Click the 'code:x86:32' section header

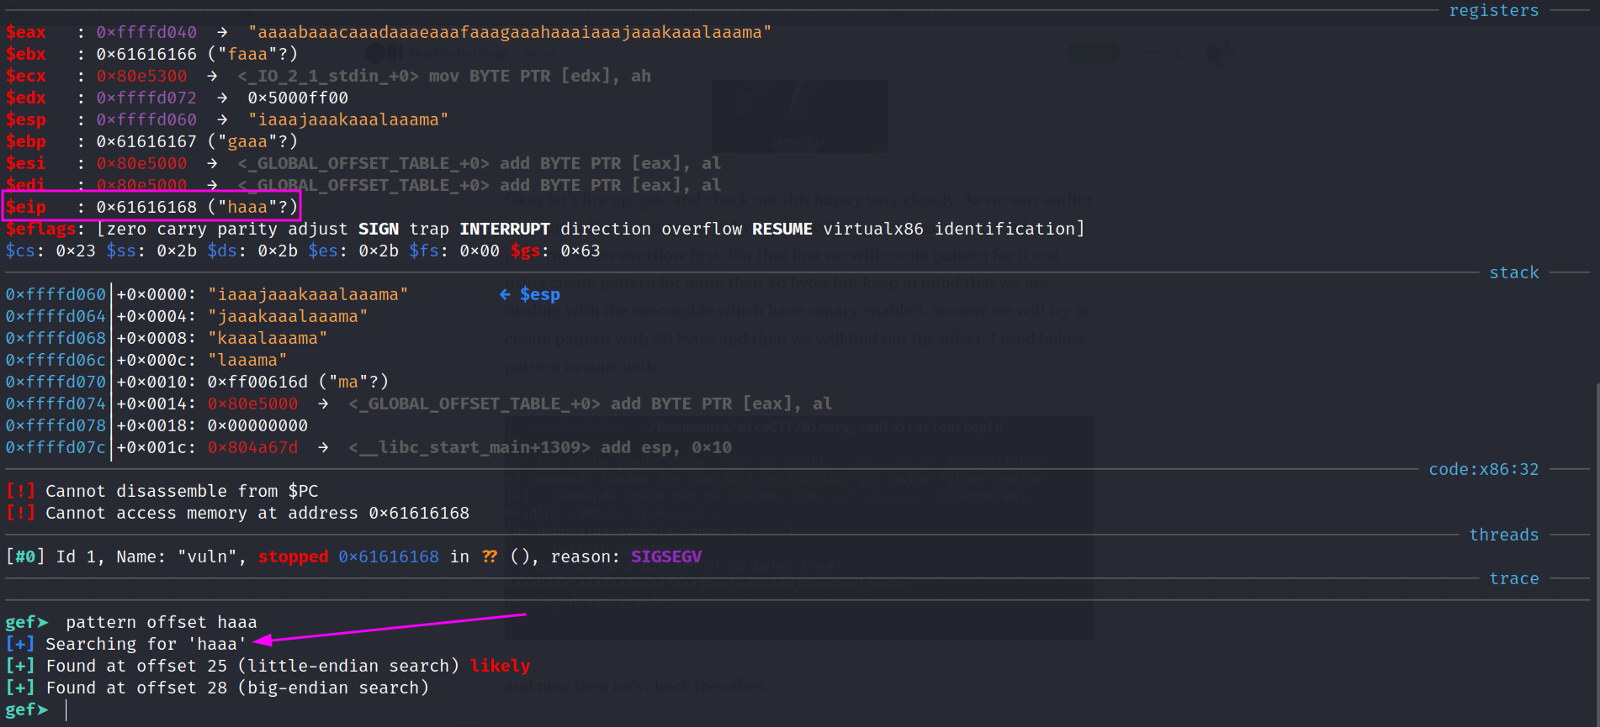(1483, 469)
